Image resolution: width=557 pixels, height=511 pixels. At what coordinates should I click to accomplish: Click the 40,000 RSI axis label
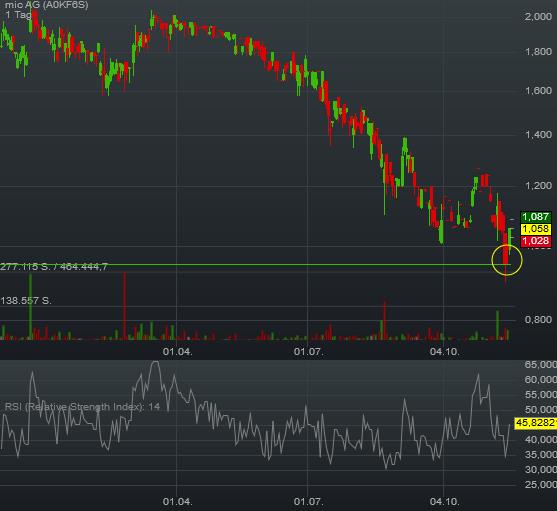click(x=540, y=440)
